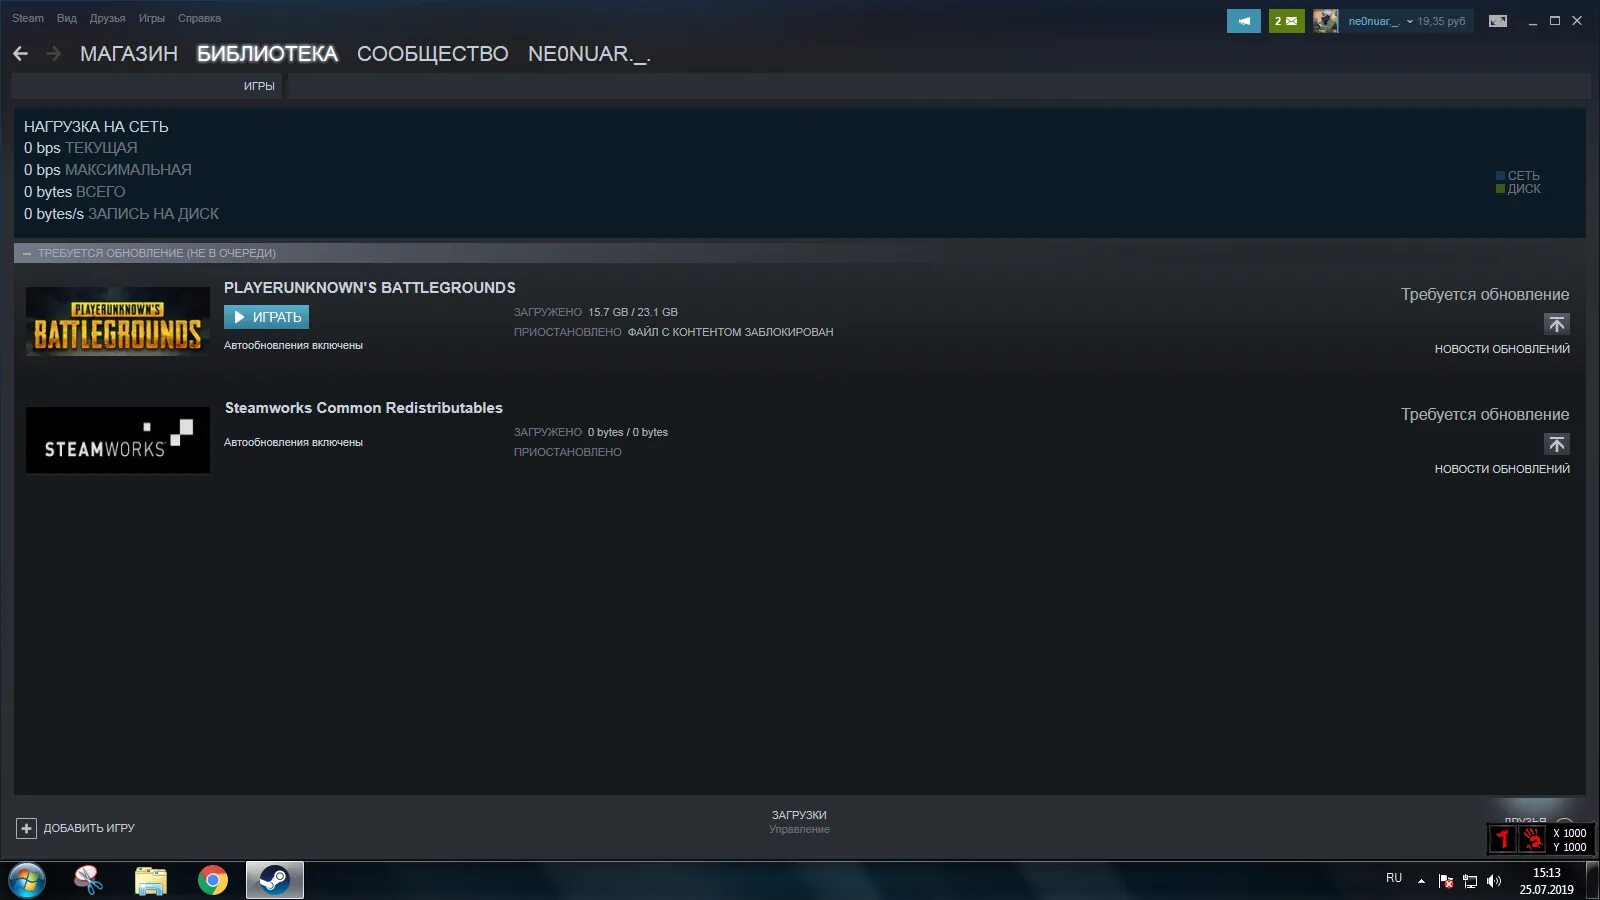Open Steamworks update news link

[x=1502, y=469]
